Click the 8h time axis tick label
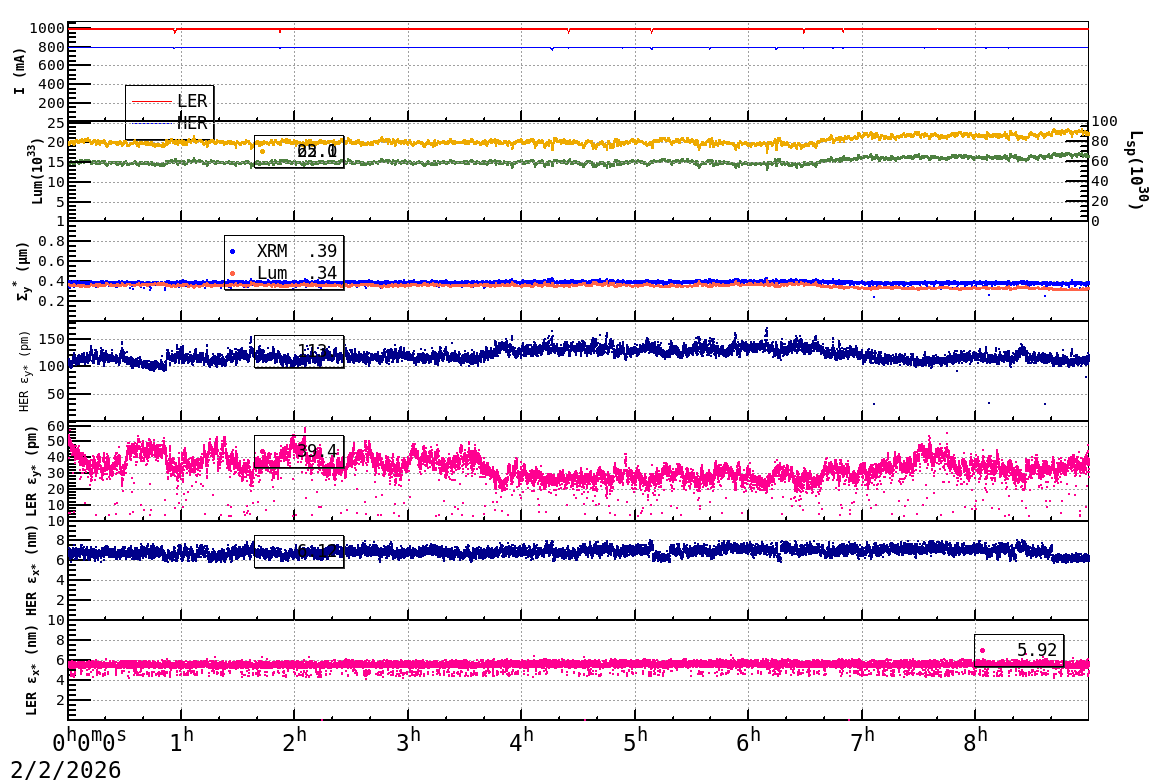The height and width of the screenshot is (782, 1160). point(976,741)
